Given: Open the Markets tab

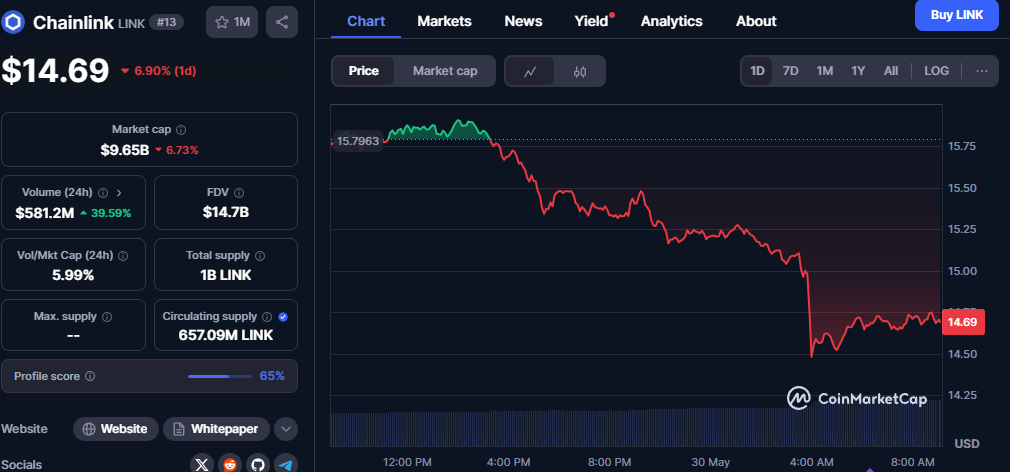Looking at the screenshot, I should point(444,21).
